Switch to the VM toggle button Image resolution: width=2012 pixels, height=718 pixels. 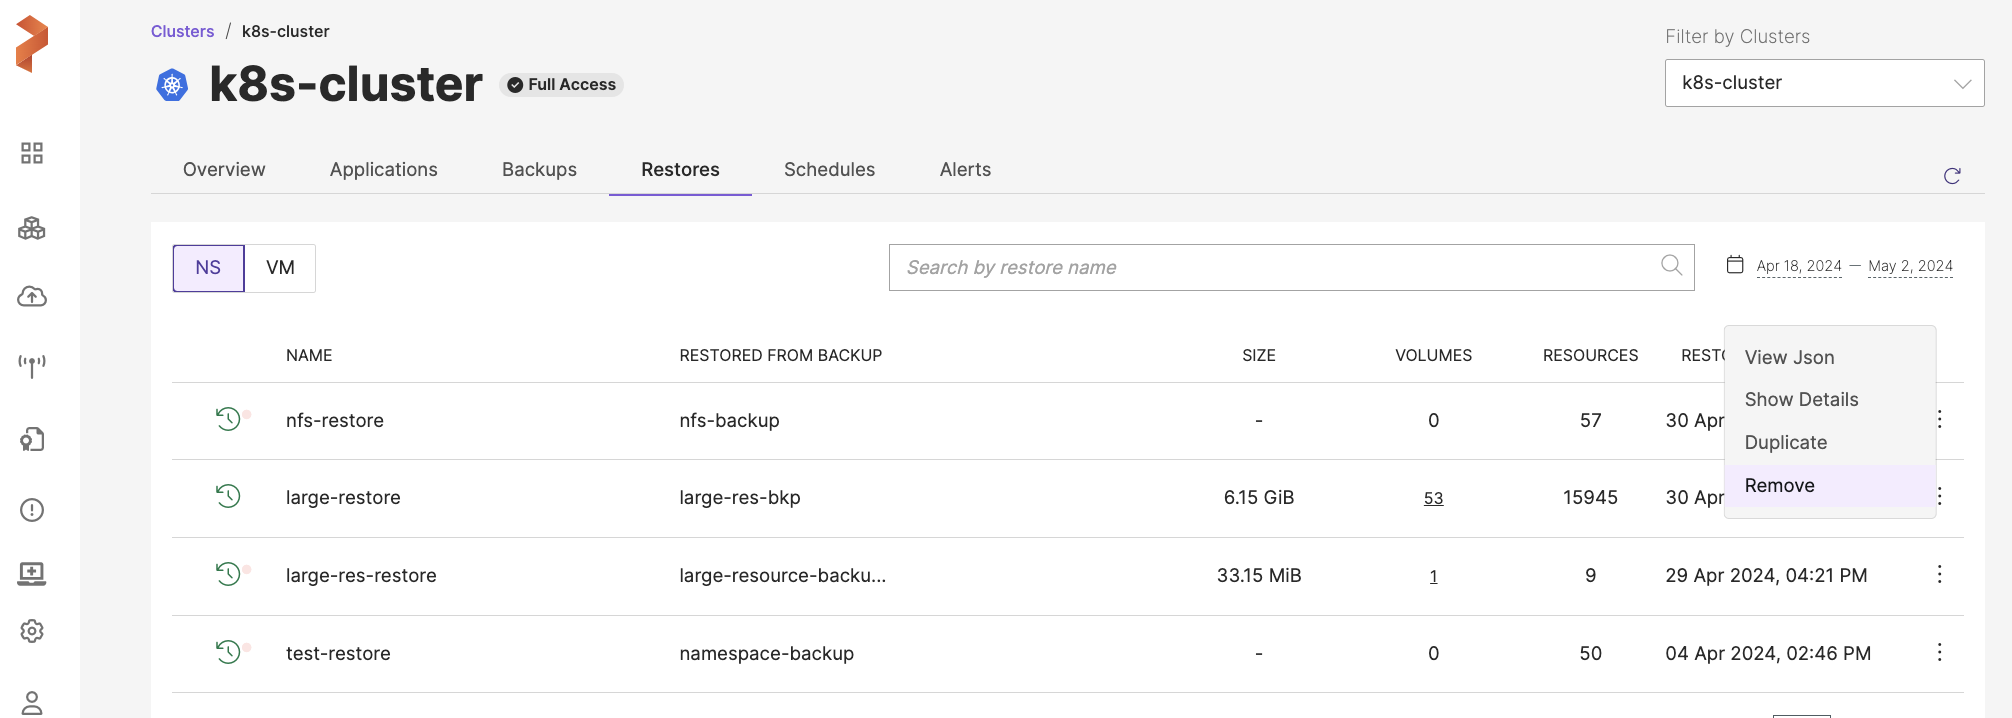pos(280,268)
